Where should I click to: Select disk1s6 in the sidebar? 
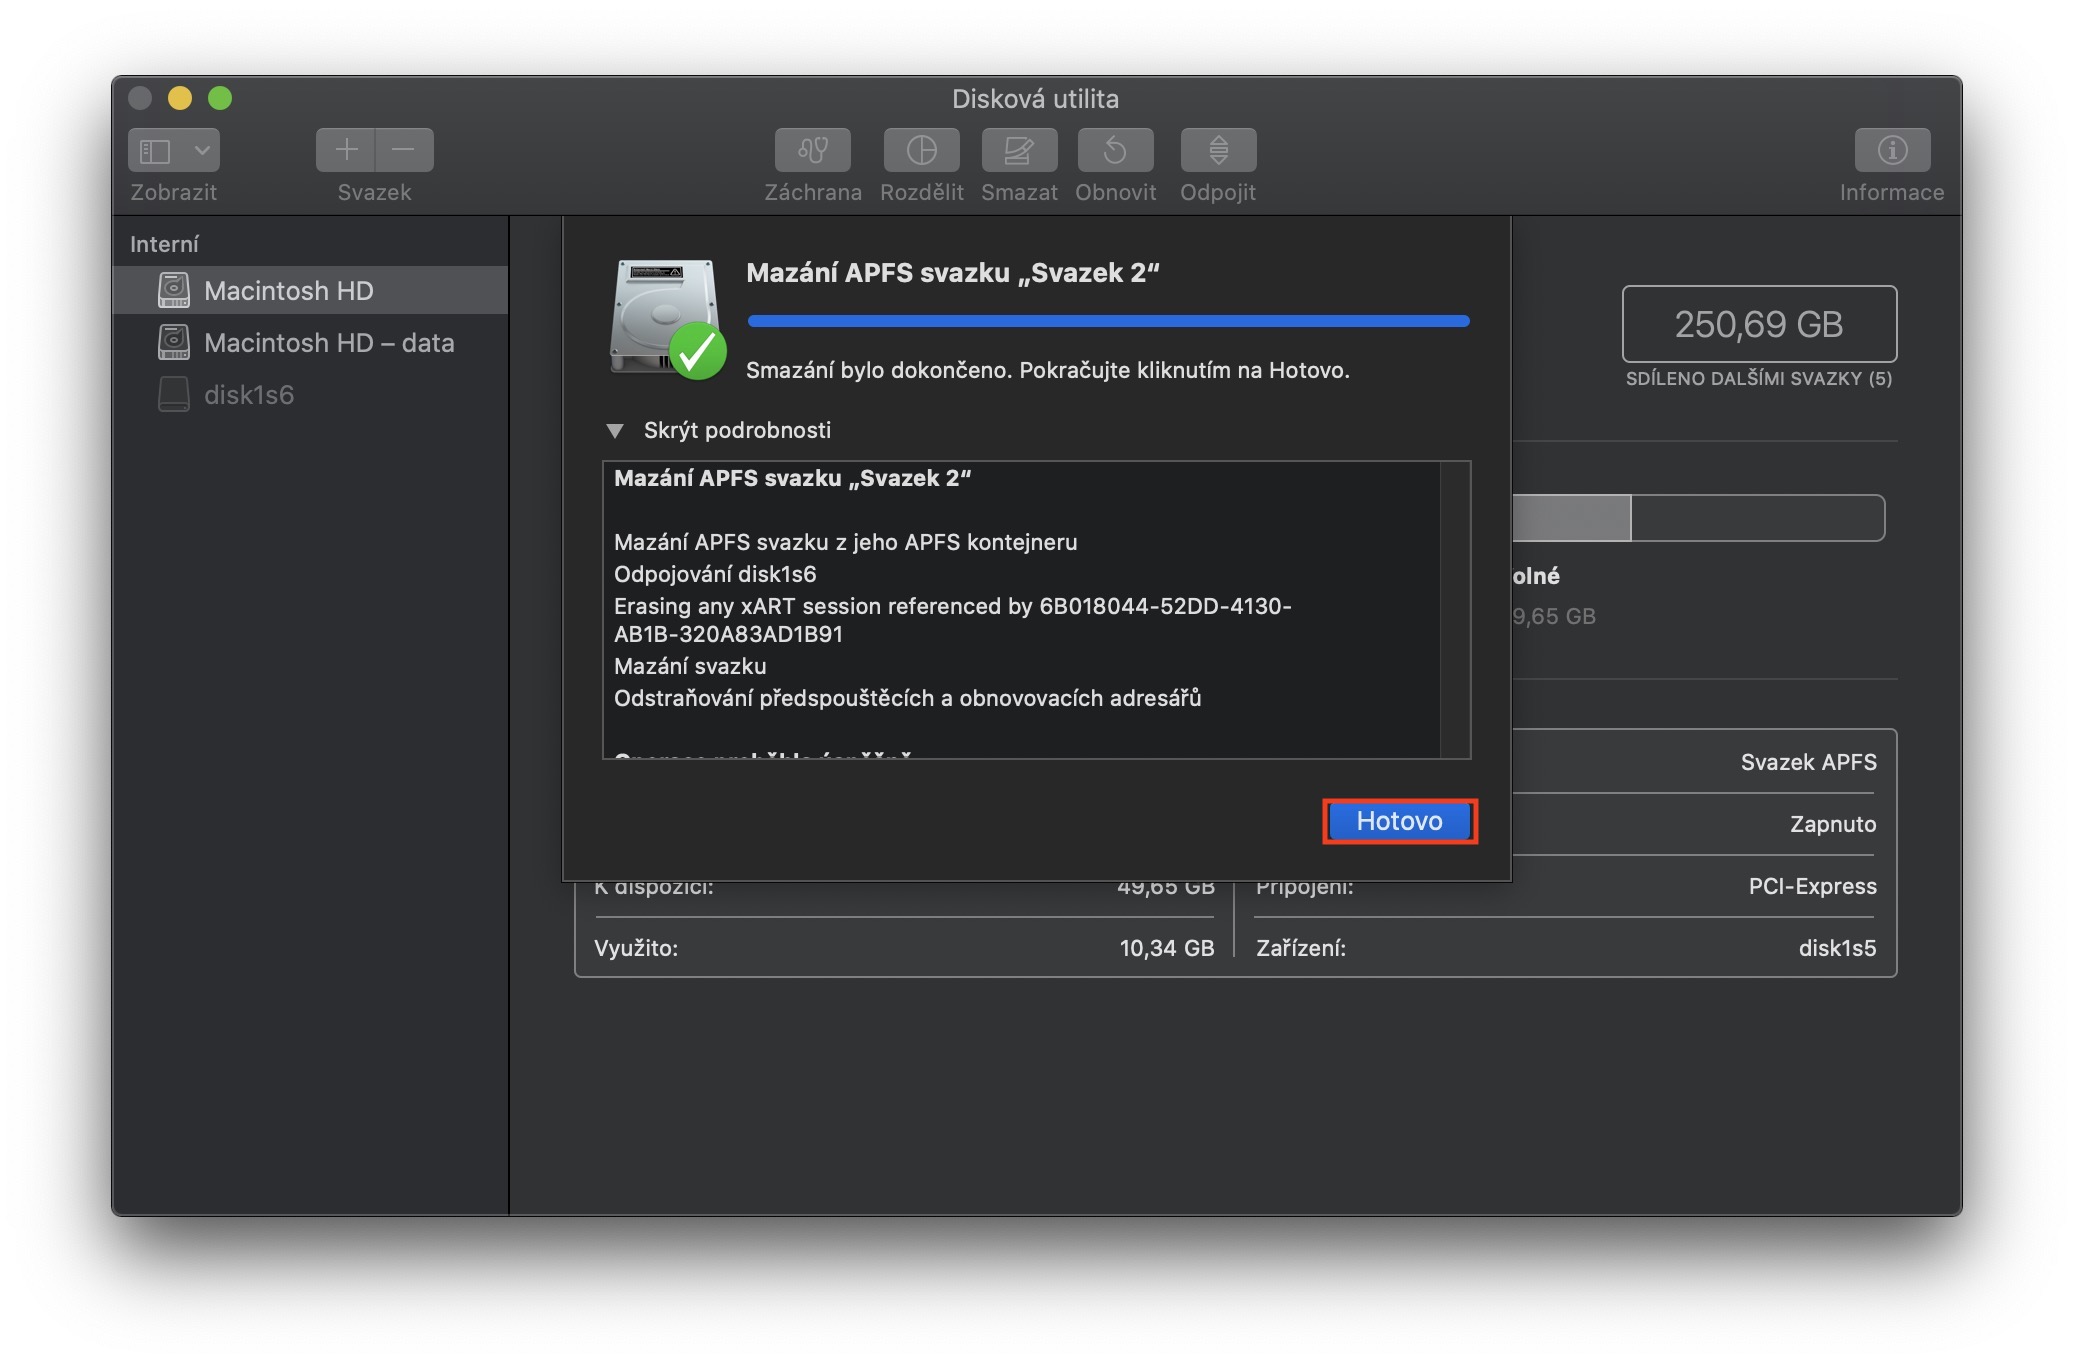point(248,395)
